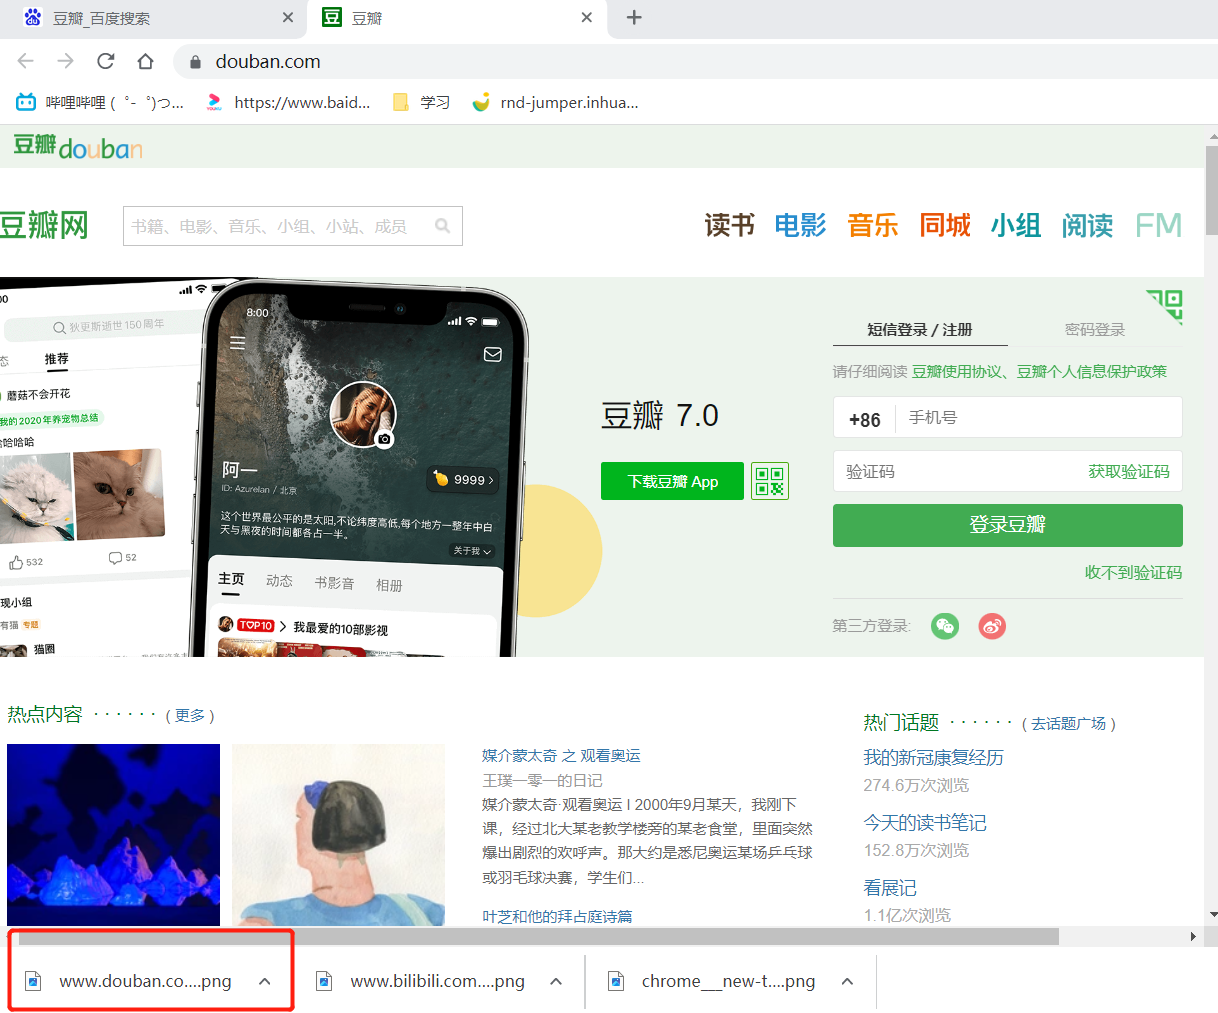Open the 同城 section
This screenshot has height=1013, width=1218.
[x=945, y=225]
